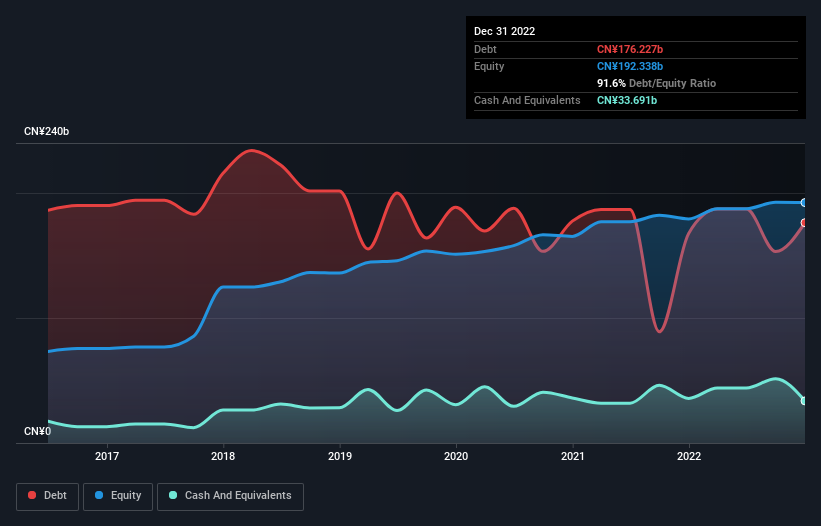The height and width of the screenshot is (526, 821).
Task: Click the CN¥33.691b cash value
Action: (627, 100)
